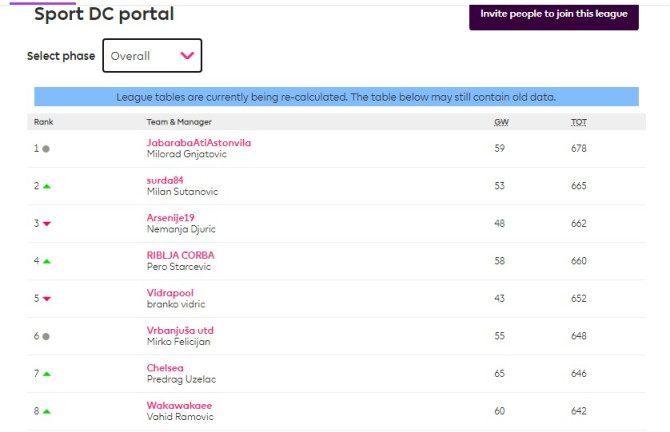670x432 pixels.
Task: Click the GW column header
Action: (500, 122)
